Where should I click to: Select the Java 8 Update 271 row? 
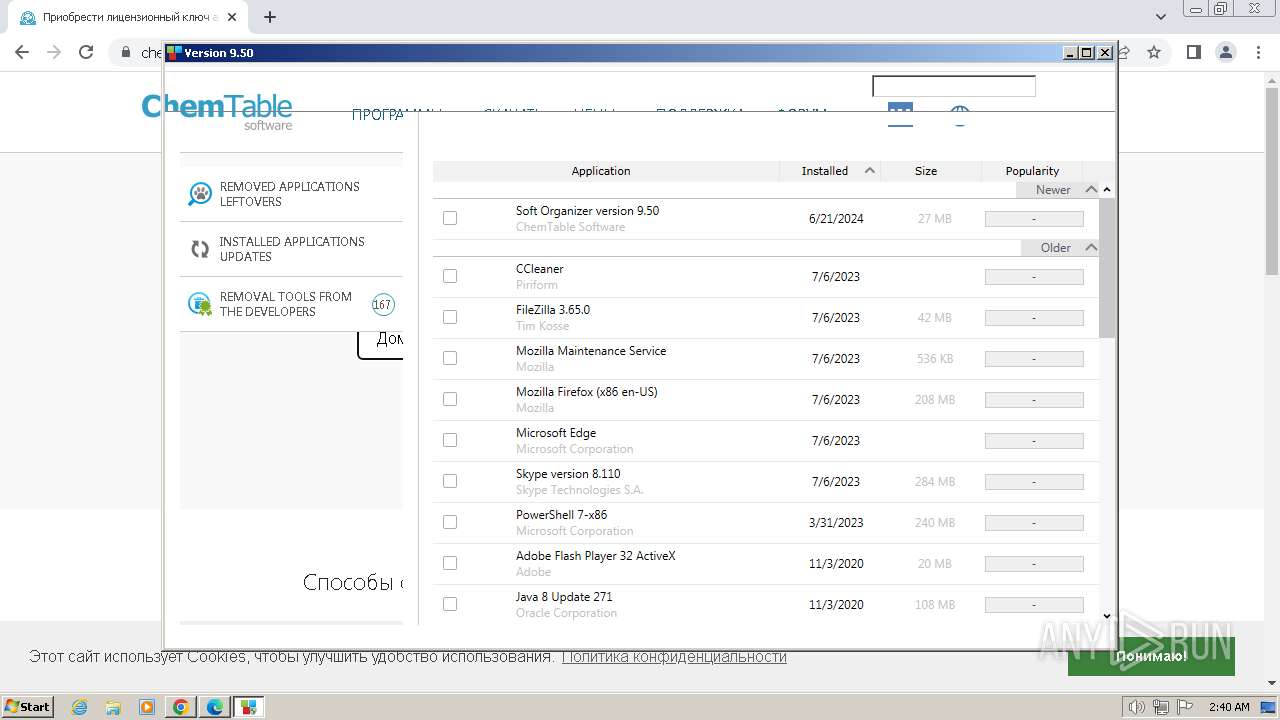click(x=766, y=604)
